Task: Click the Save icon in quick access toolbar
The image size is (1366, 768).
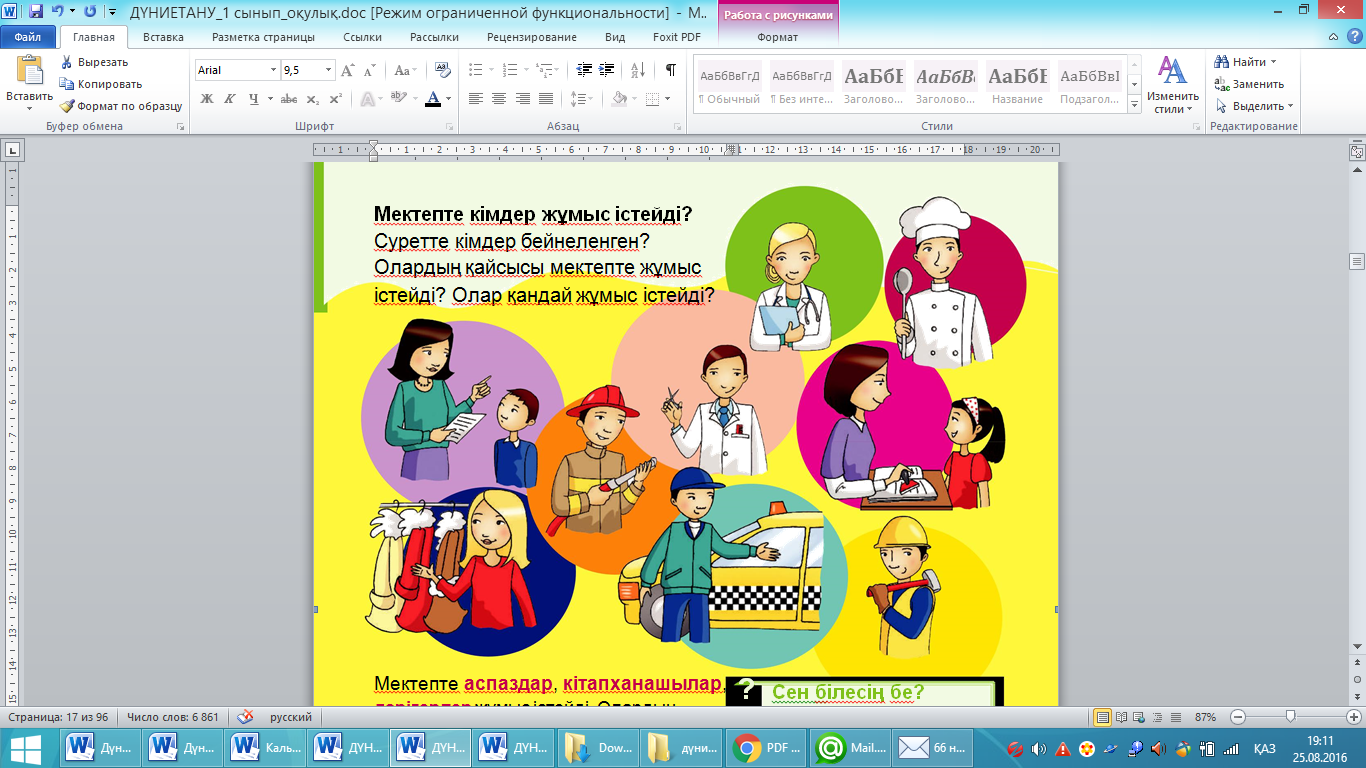Action: click(x=36, y=12)
